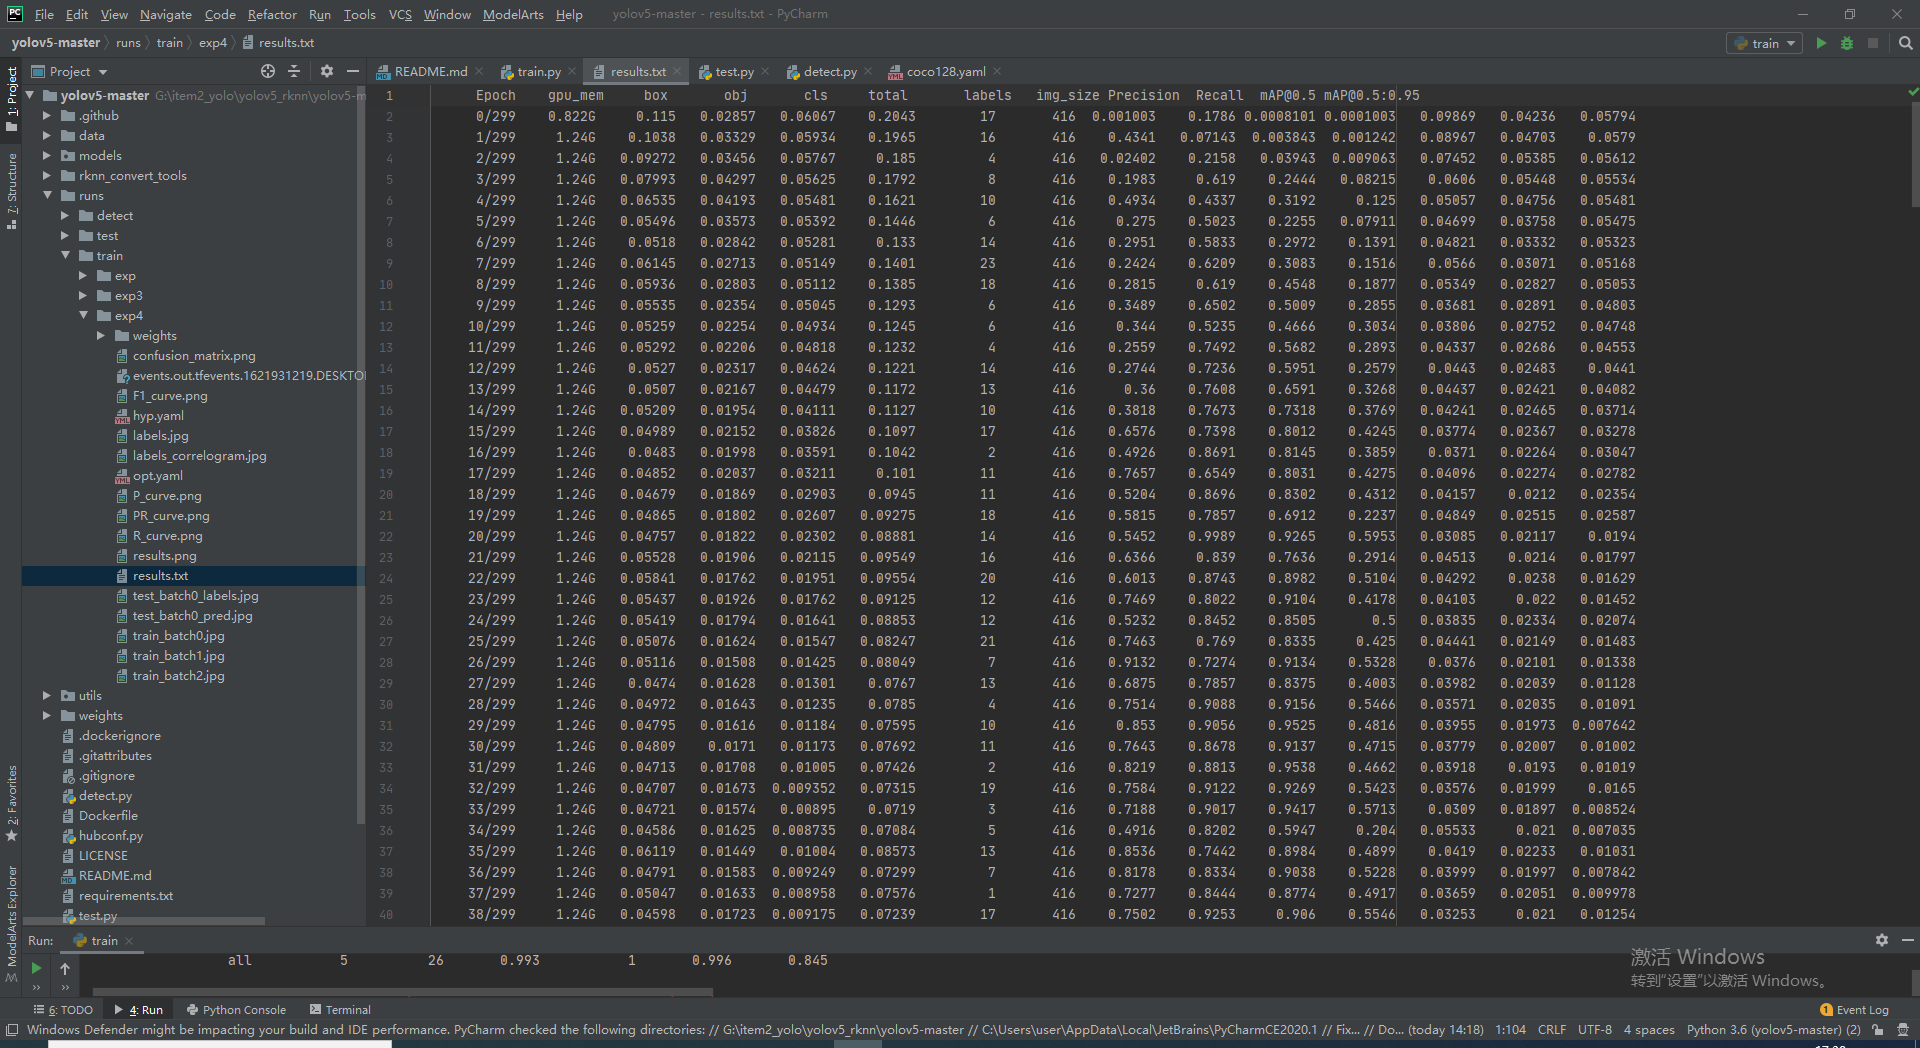
Task: Click the Project tree horizontal scrollbar
Action: tap(144, 921)
